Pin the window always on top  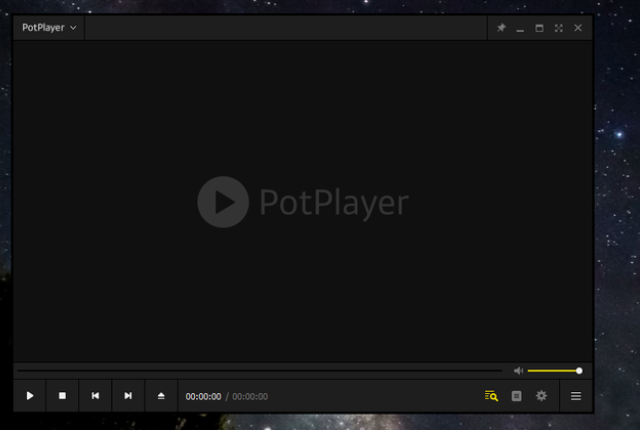(501, 28)
